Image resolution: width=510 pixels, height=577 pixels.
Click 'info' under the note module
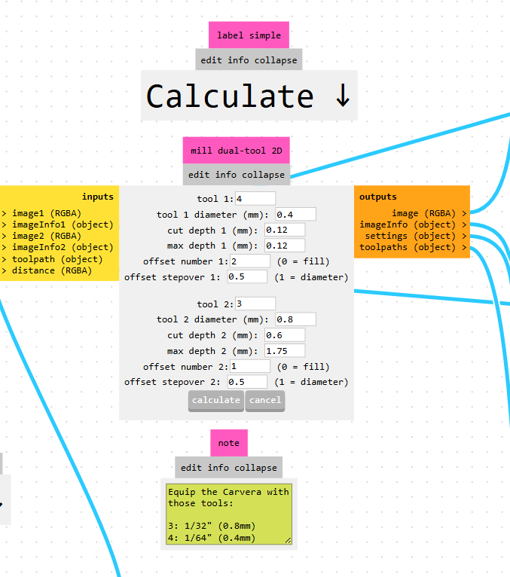pyautogui.click(x=218, y=468)
